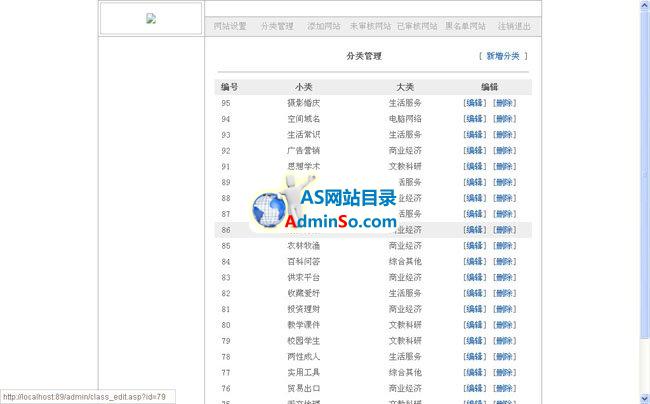Image resolution: width=650 pixels, height=404 pixels.
Task: Edit category 84 百科问答
Action: click(475, 261)
